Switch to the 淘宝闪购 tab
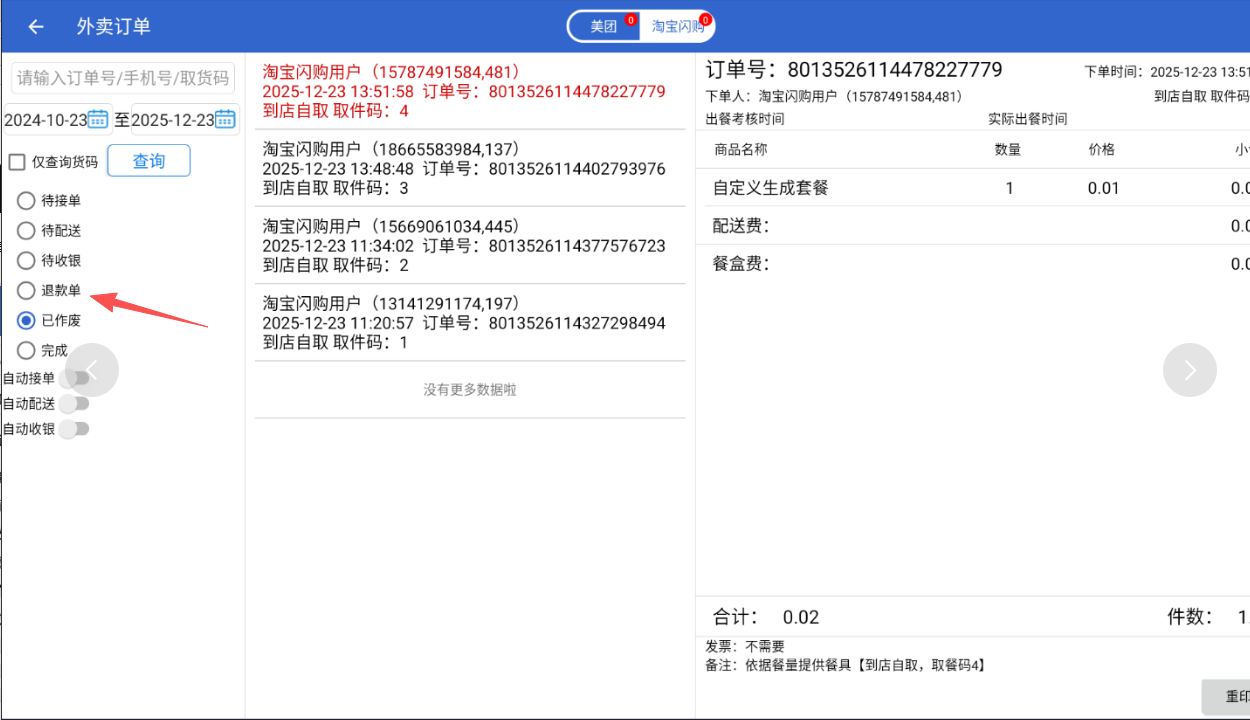 (x=677, y=27)
